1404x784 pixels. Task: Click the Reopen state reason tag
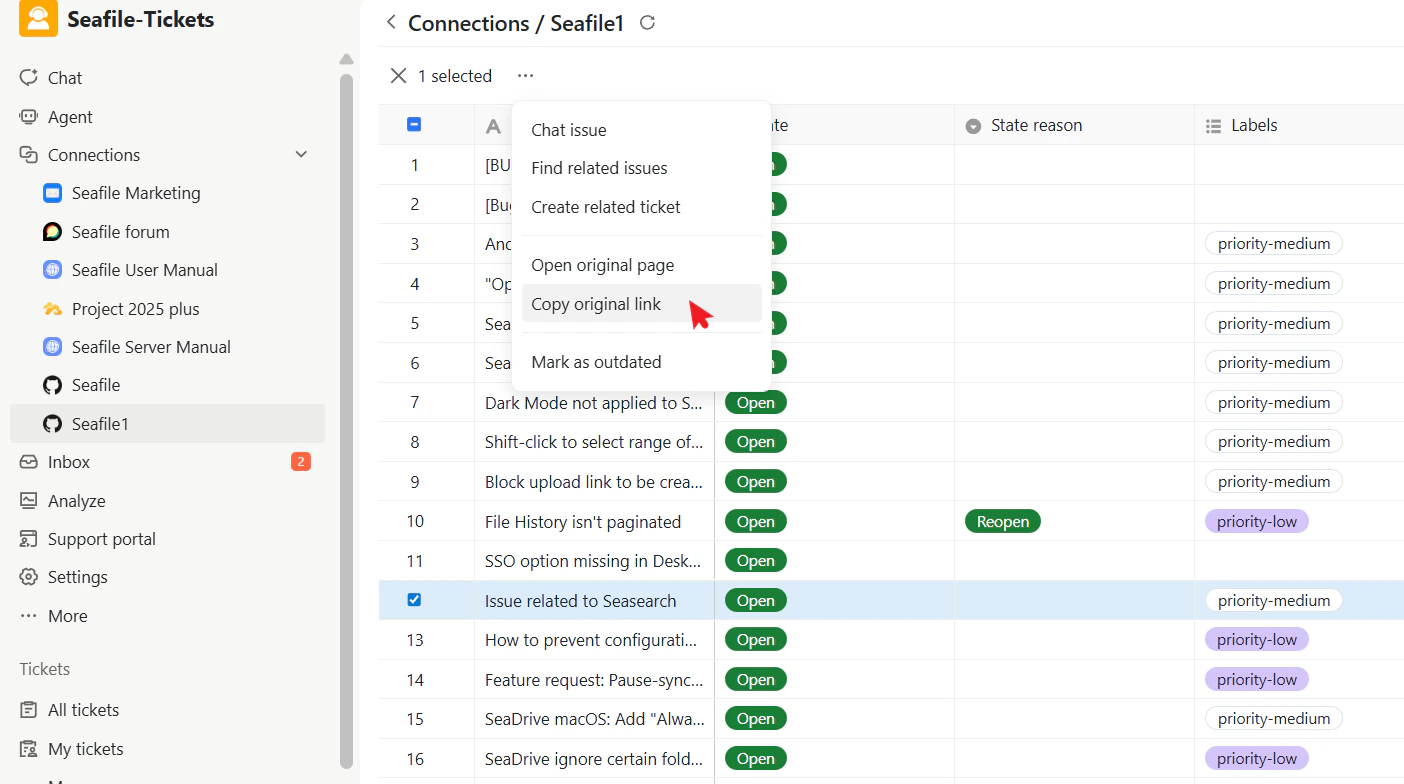tap(1003, 521)
